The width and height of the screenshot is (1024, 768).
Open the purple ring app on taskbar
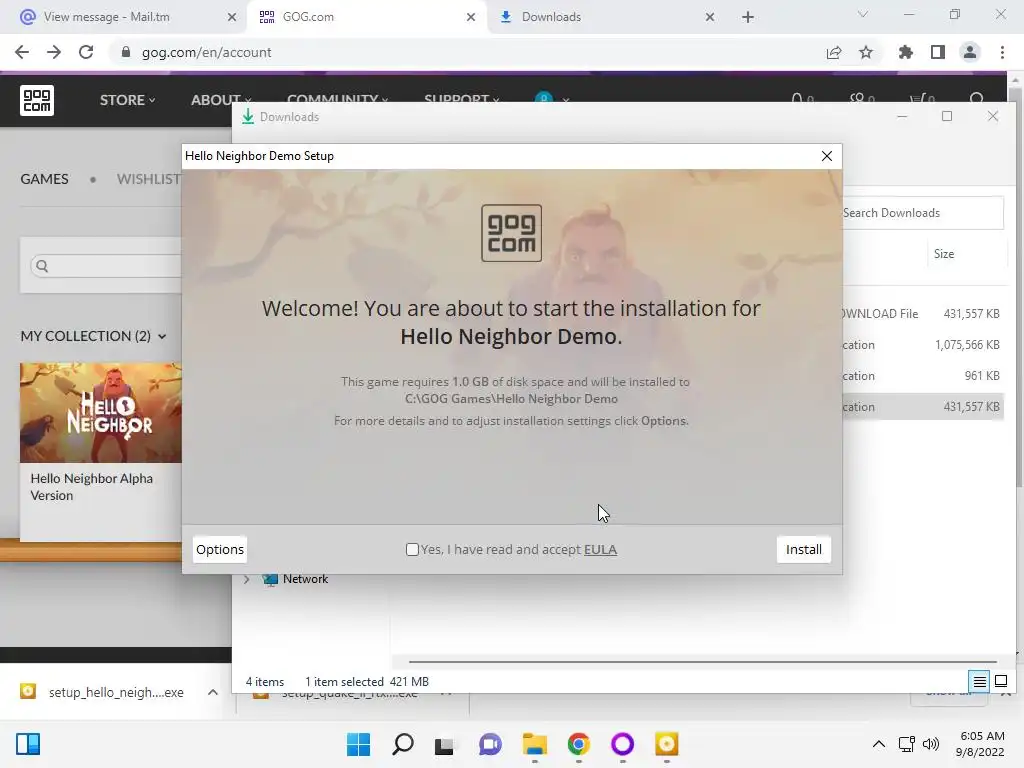coord(622,744)
